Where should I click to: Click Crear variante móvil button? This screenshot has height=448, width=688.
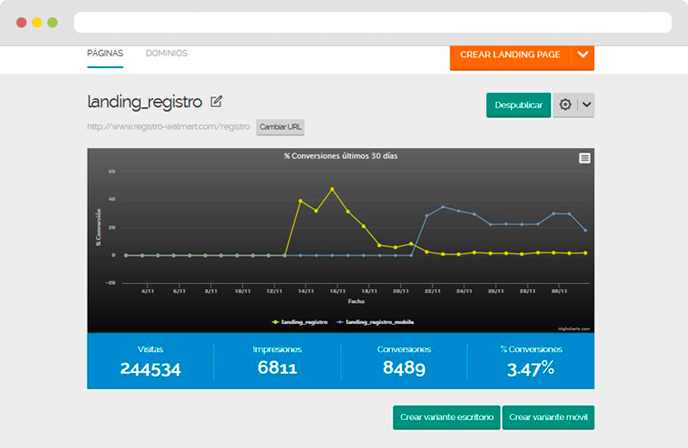click(548, 417)
